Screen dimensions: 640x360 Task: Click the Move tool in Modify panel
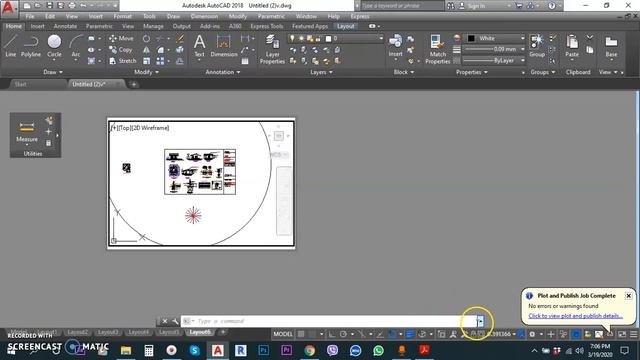point(121,38)
